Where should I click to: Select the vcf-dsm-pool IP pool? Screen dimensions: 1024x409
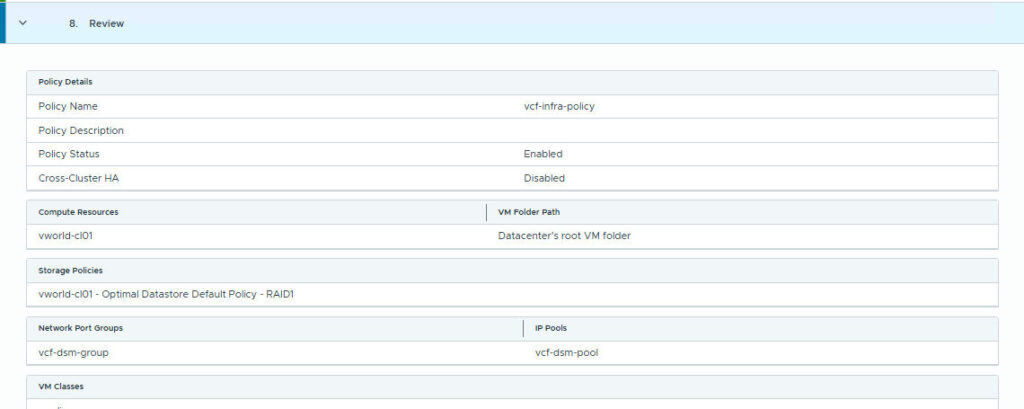pyautogui.click(x=567, y=352)
